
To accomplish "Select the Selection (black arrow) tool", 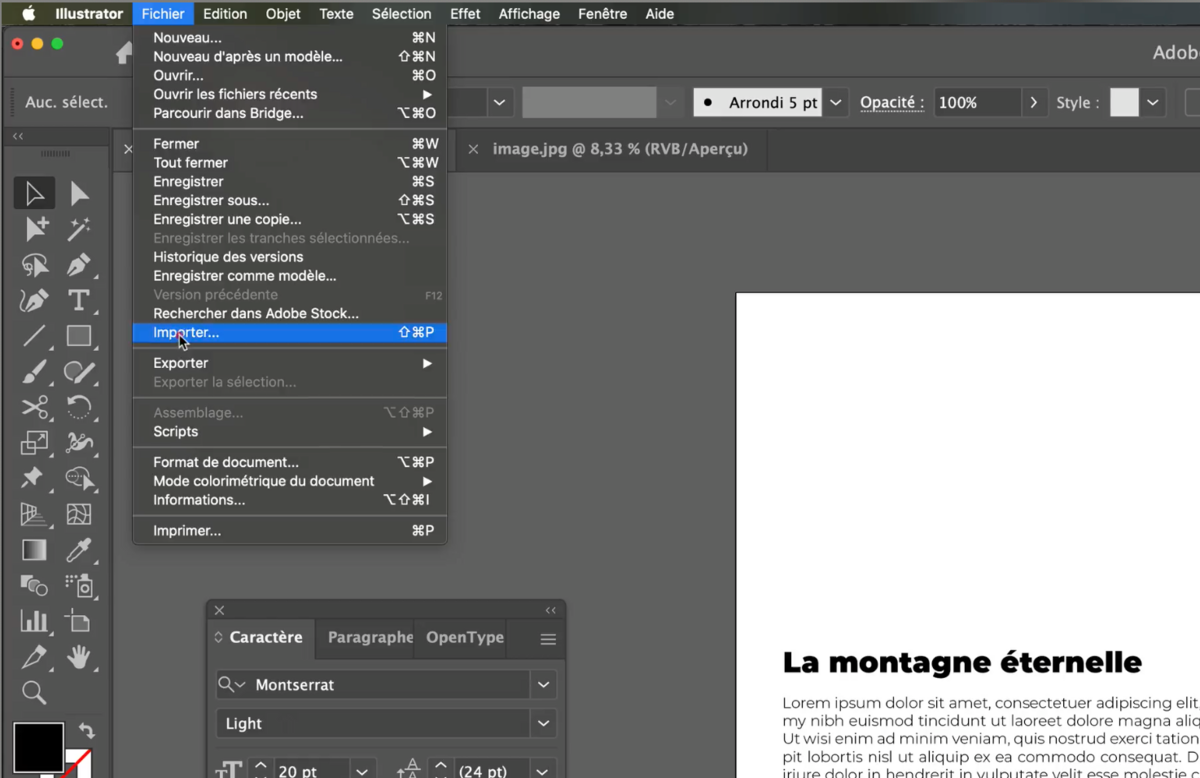I will point(35,194).
